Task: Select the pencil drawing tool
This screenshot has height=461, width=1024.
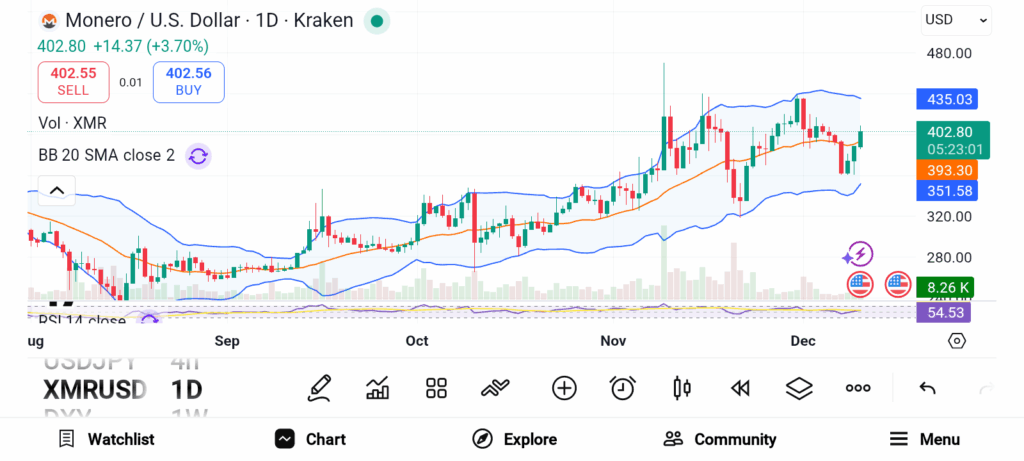Action: (x=319, y=388)
